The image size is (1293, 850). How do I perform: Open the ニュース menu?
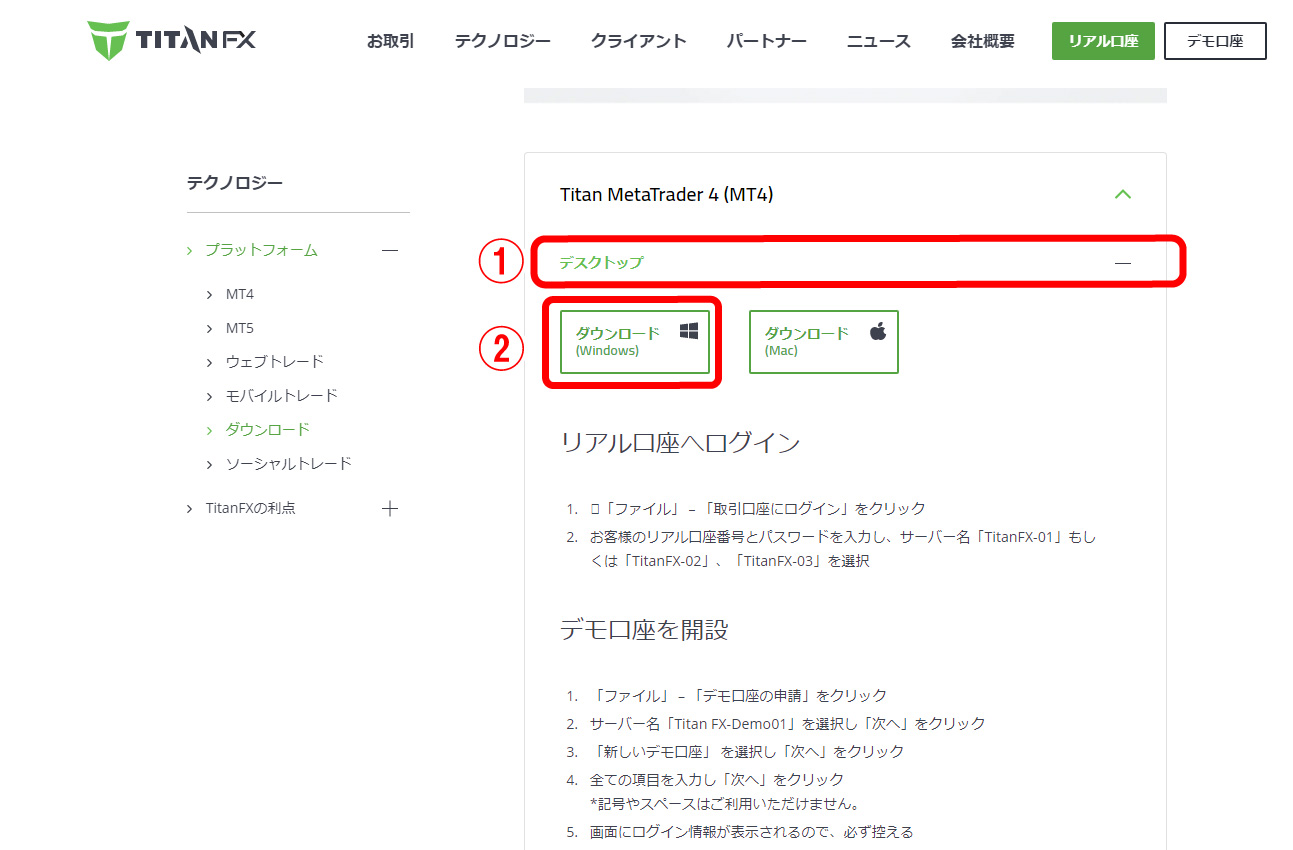878,41
